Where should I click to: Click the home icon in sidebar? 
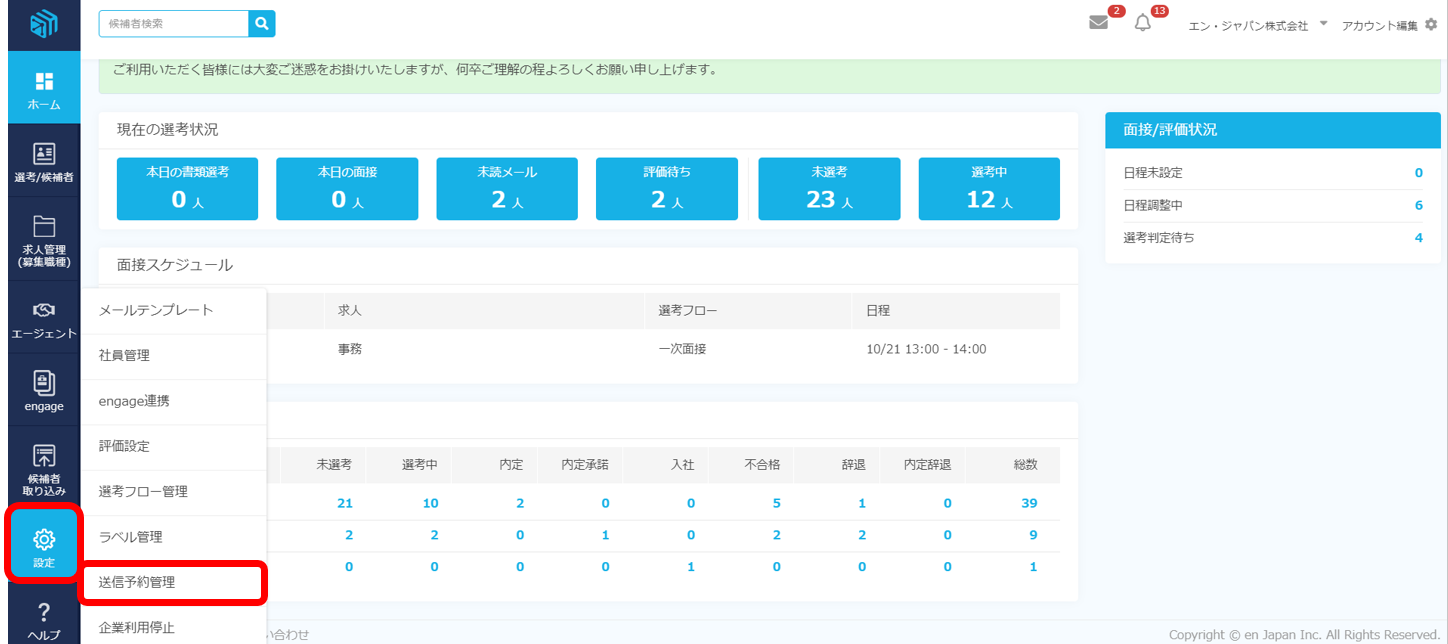pos(44,82)
